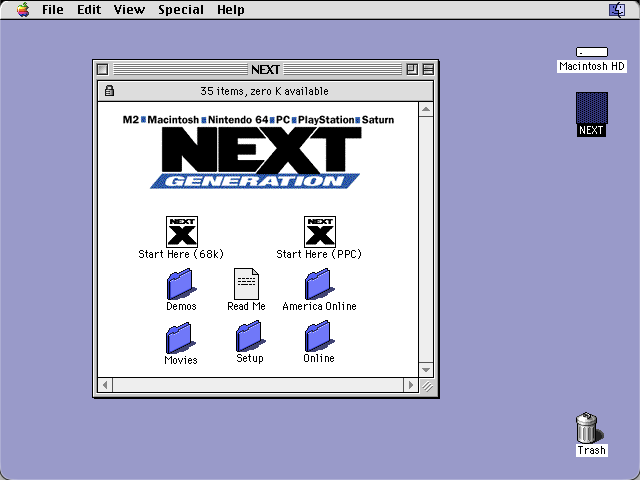This screenshot has height=480, width=640.
Task: Click the lock icon in window header
Action: click(x=109, y=91)
